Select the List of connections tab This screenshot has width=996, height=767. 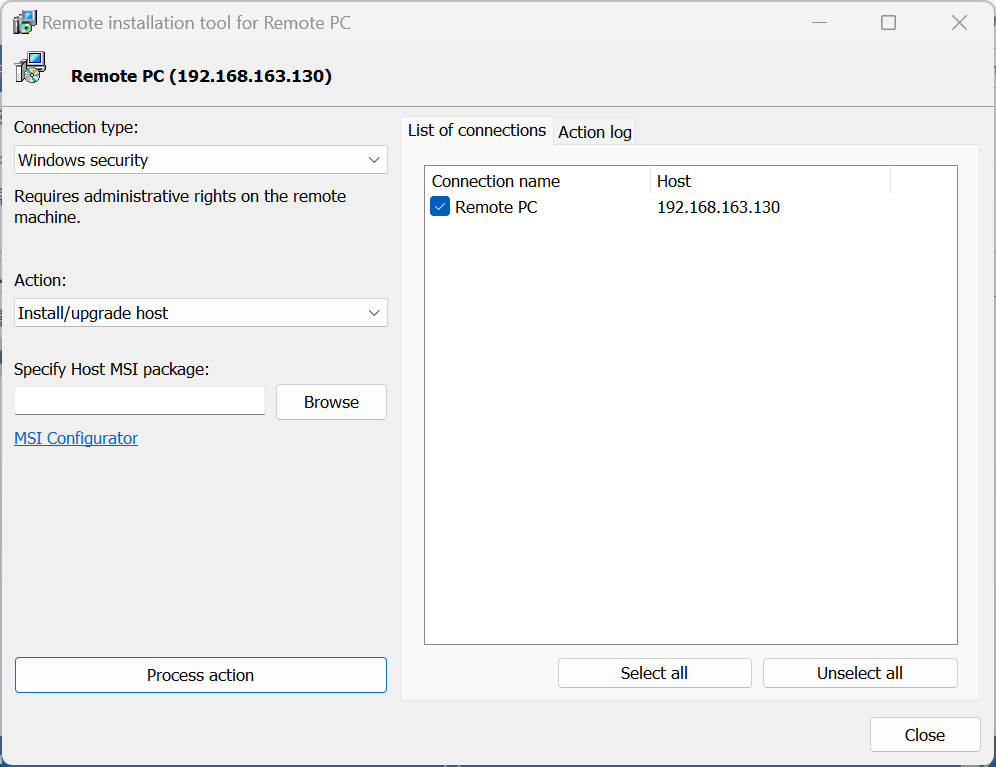coord(477,130)
